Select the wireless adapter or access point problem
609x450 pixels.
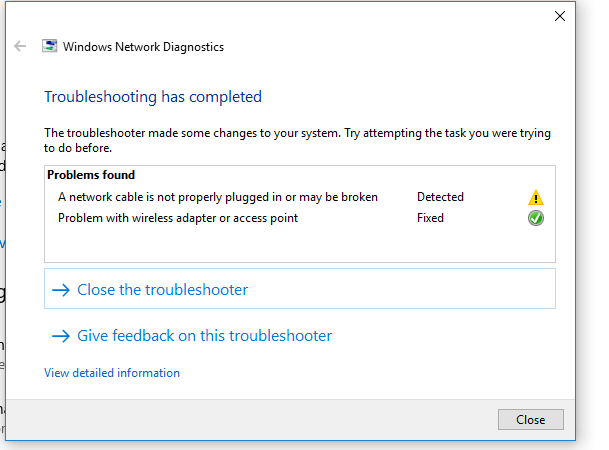click(178, 218)
